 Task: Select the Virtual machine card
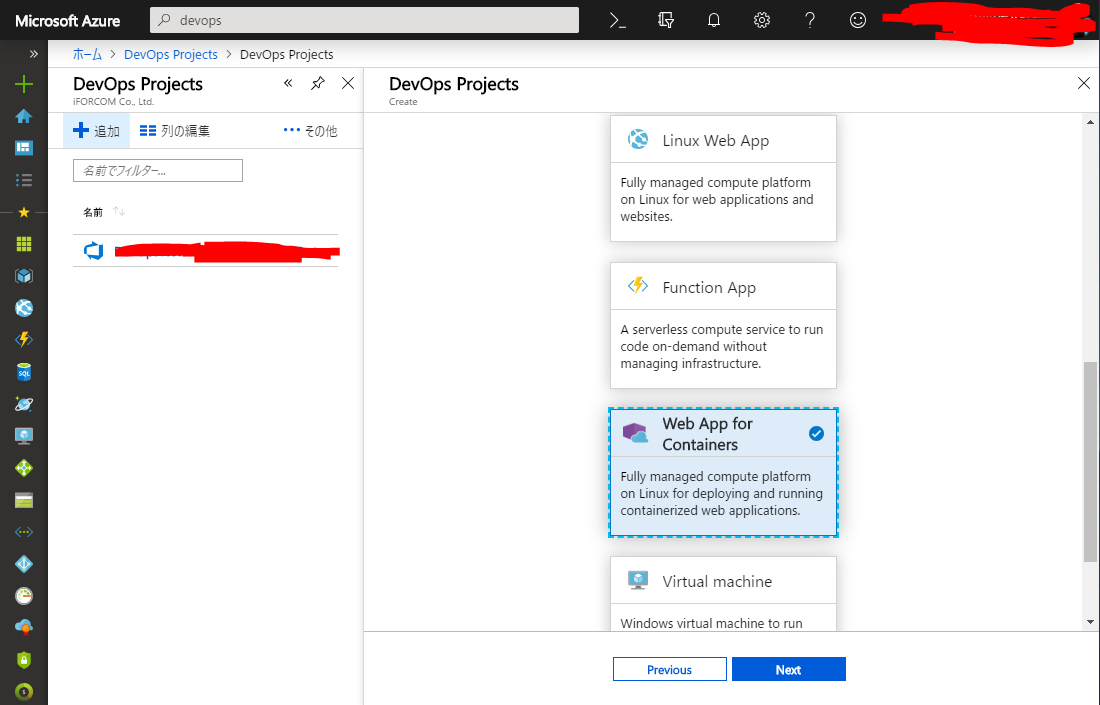(723, 593)
